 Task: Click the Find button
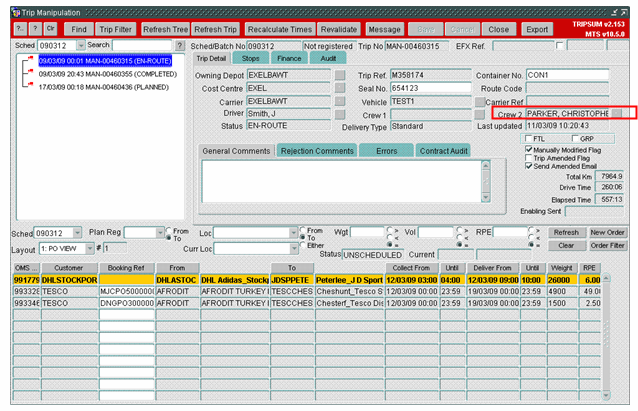pos(79,29)
